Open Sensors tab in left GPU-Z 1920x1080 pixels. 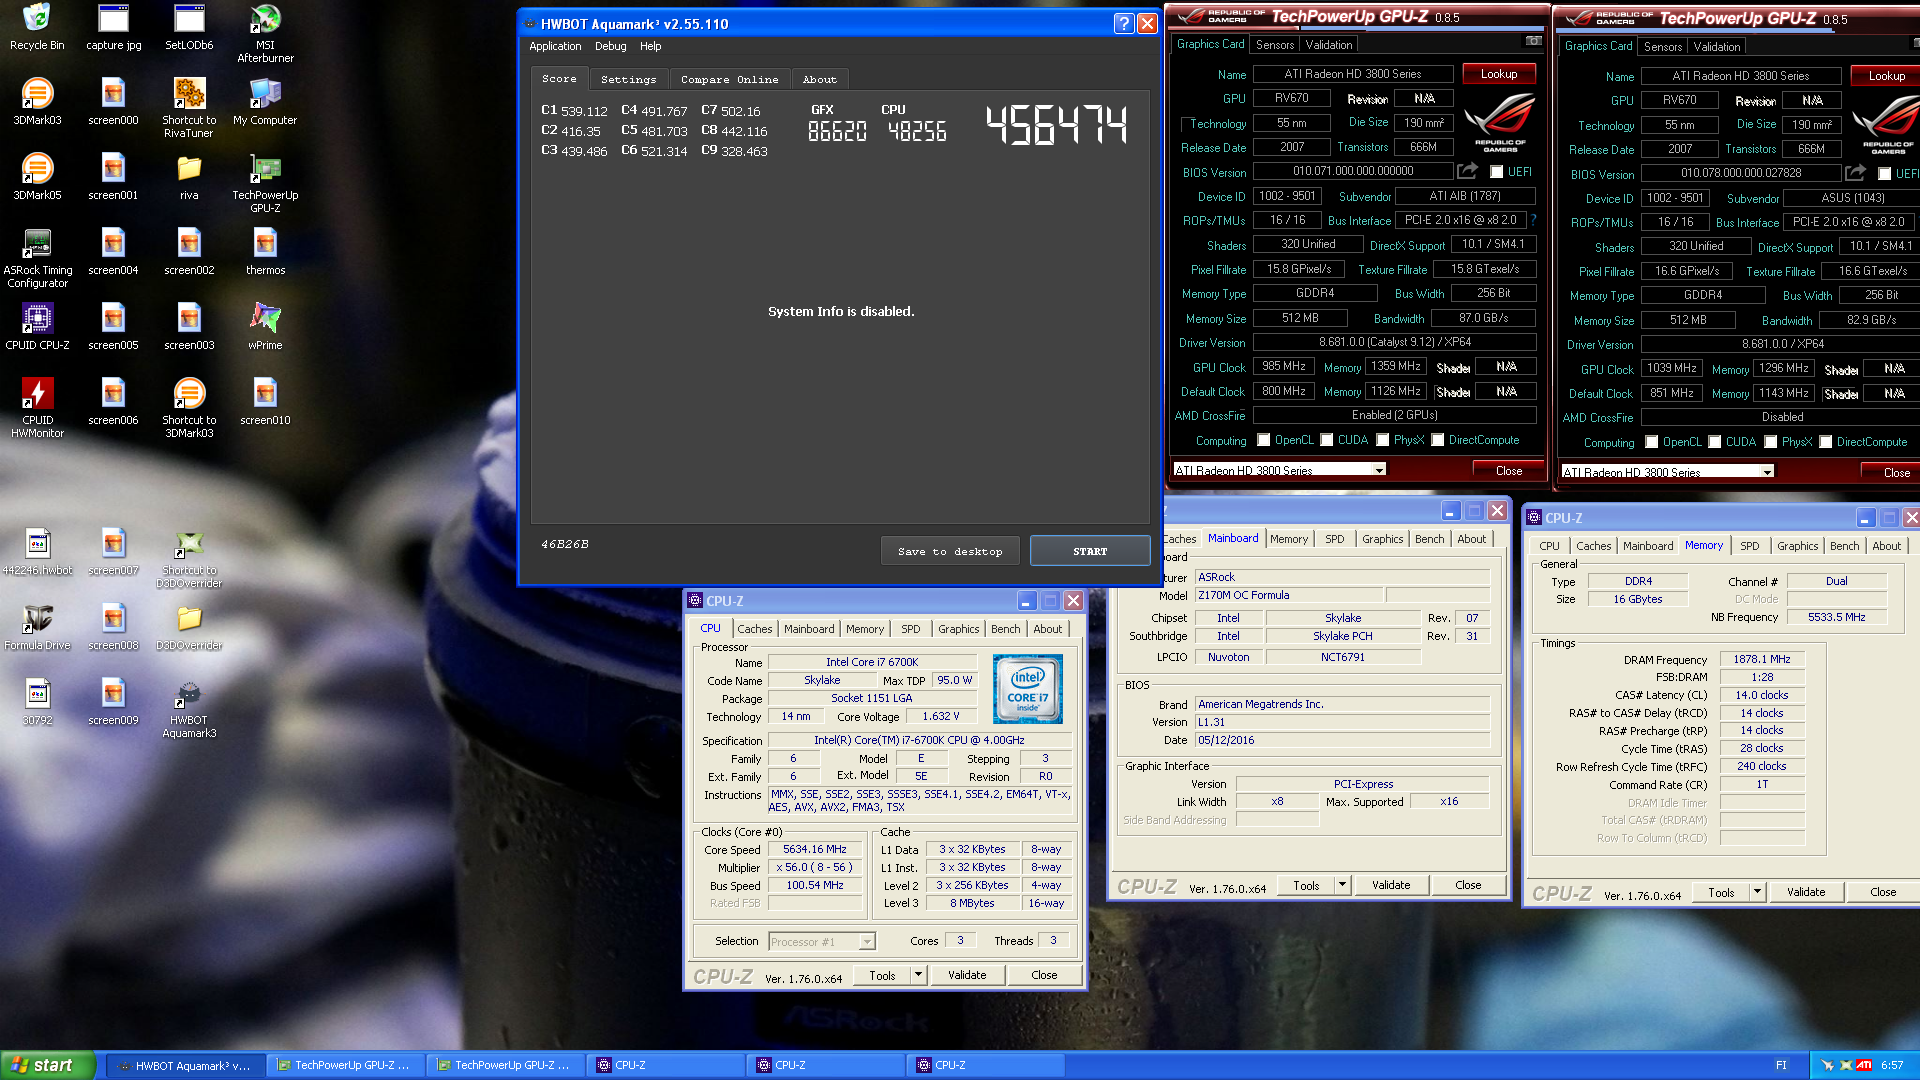[x=1274, y=45]
